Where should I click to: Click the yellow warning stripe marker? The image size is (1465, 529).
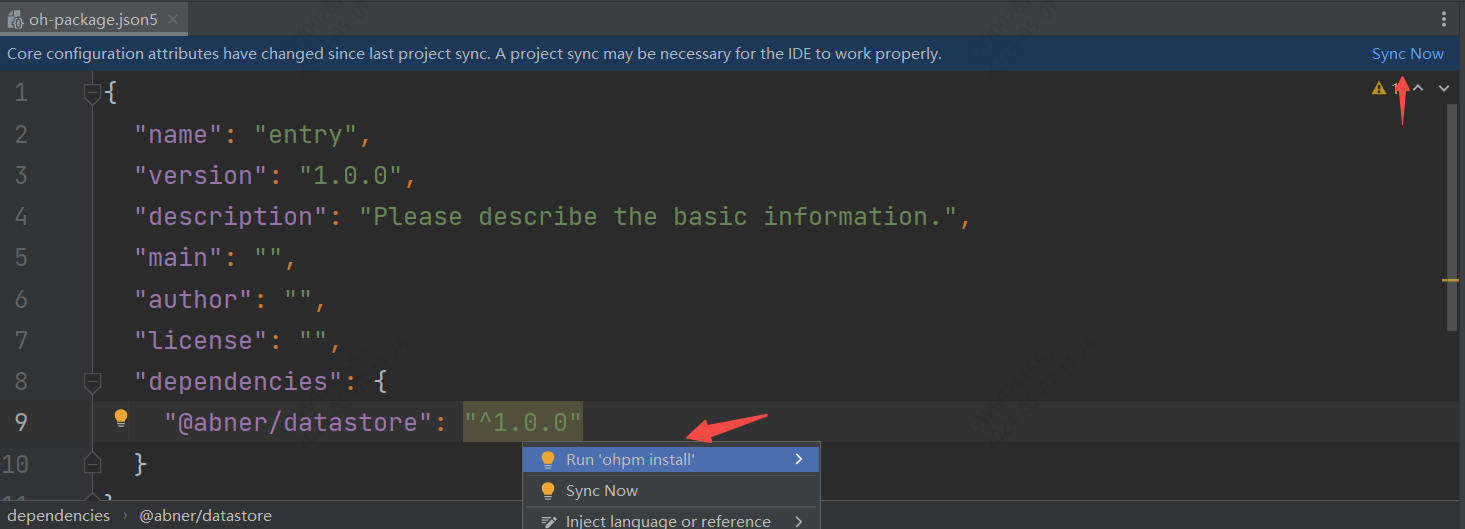point(1450,281)
